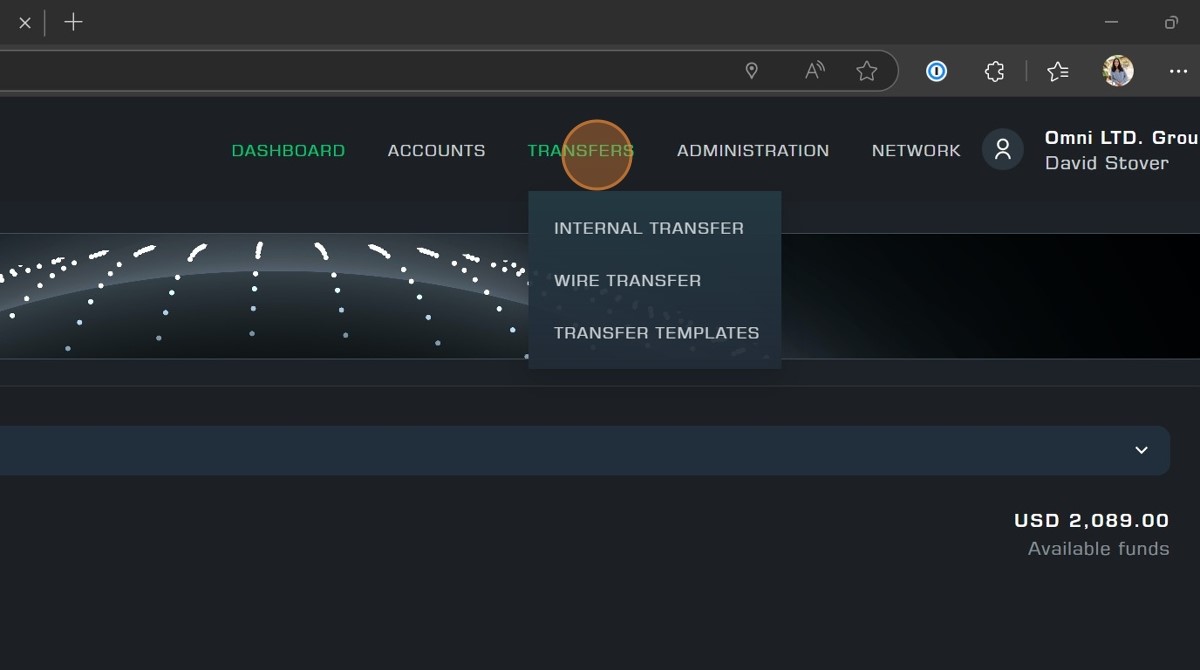Open the 1Password extension
1200x670 pixels.
[x=936, y=71]
